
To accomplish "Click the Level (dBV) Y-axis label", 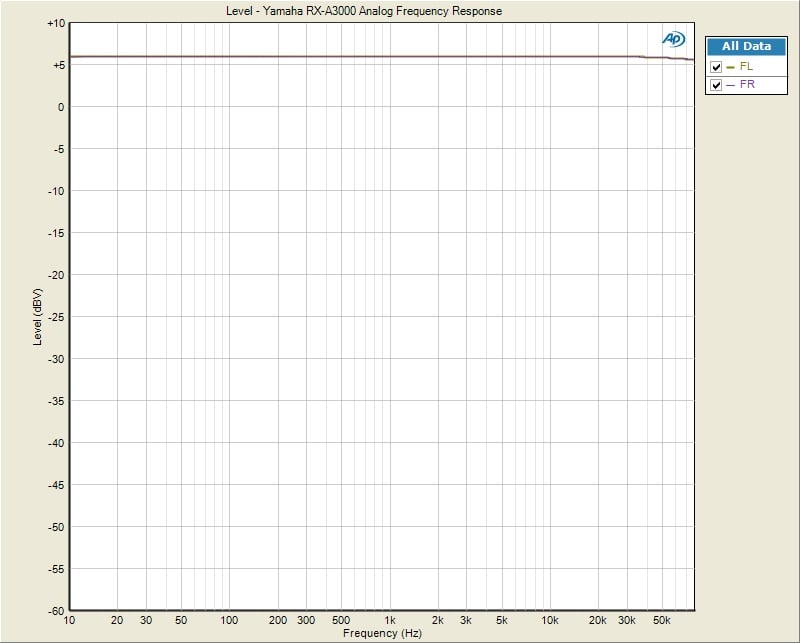I will pos(37,317).
